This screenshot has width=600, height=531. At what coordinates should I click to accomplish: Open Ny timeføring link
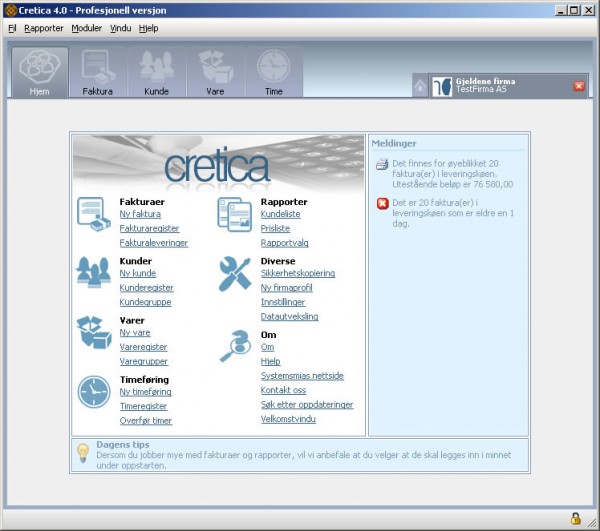click(x=145, y=392)
